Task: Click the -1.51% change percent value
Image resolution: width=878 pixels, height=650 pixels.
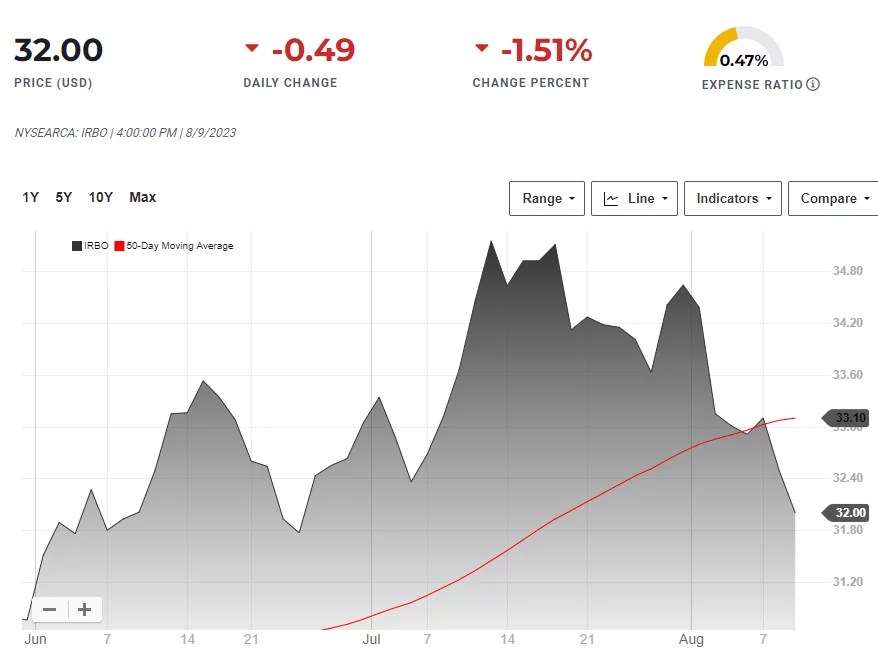Action: [x=547, y=50]
